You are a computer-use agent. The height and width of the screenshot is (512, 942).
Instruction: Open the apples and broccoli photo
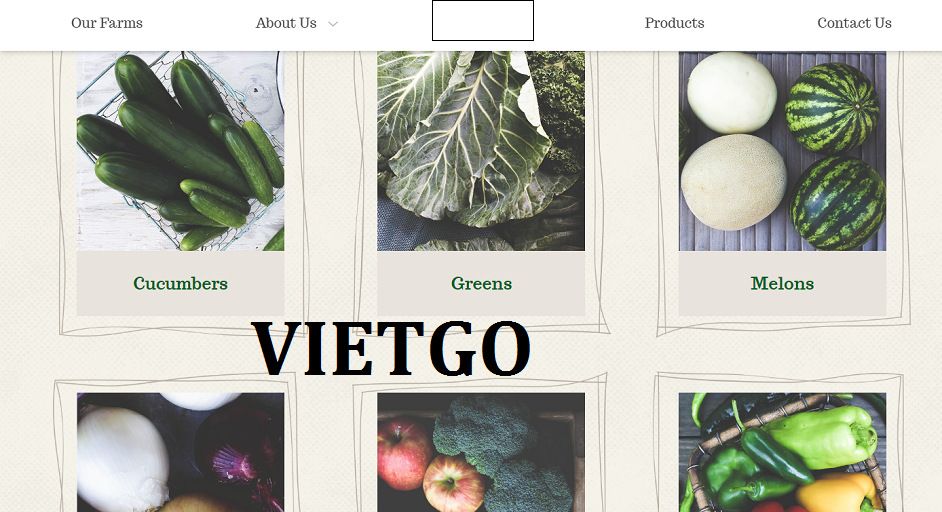481,453
